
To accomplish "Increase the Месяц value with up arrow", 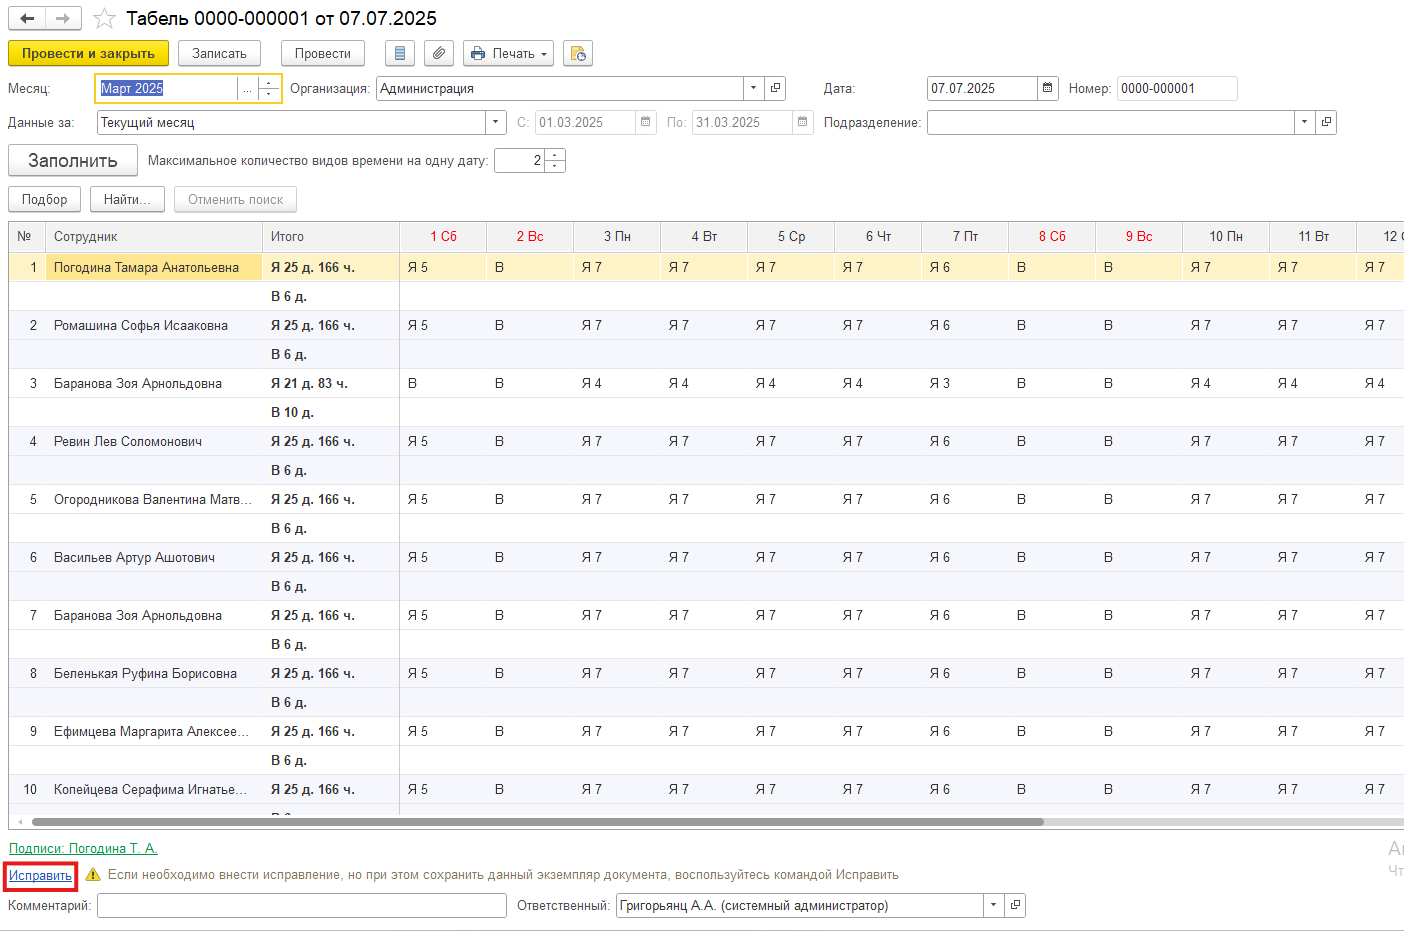I will tap(269, 83).
